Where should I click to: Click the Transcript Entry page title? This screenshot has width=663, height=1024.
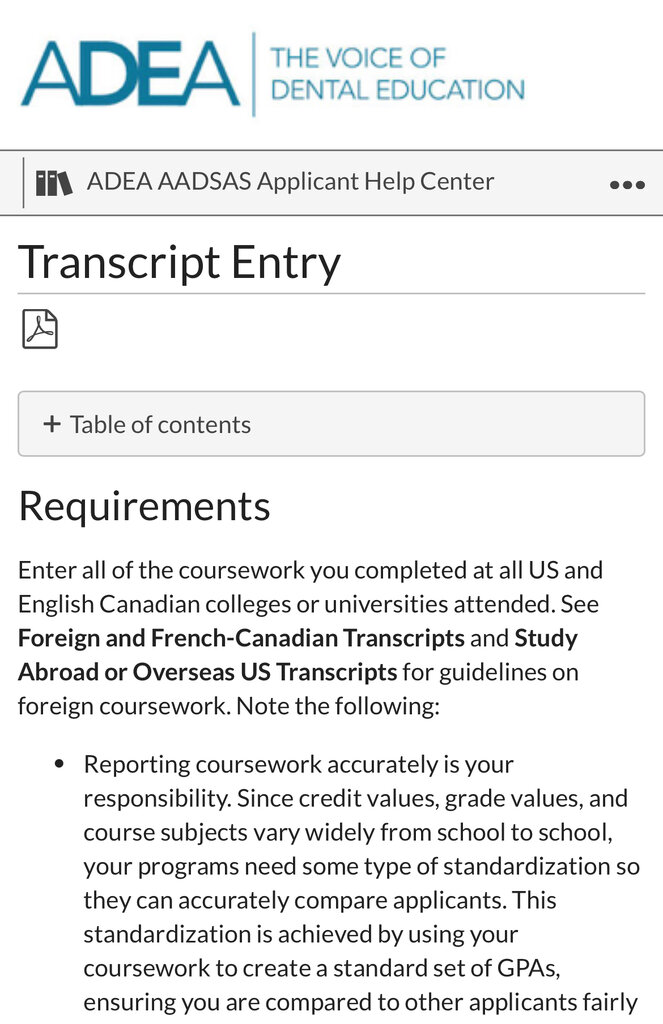coord(180,262)
